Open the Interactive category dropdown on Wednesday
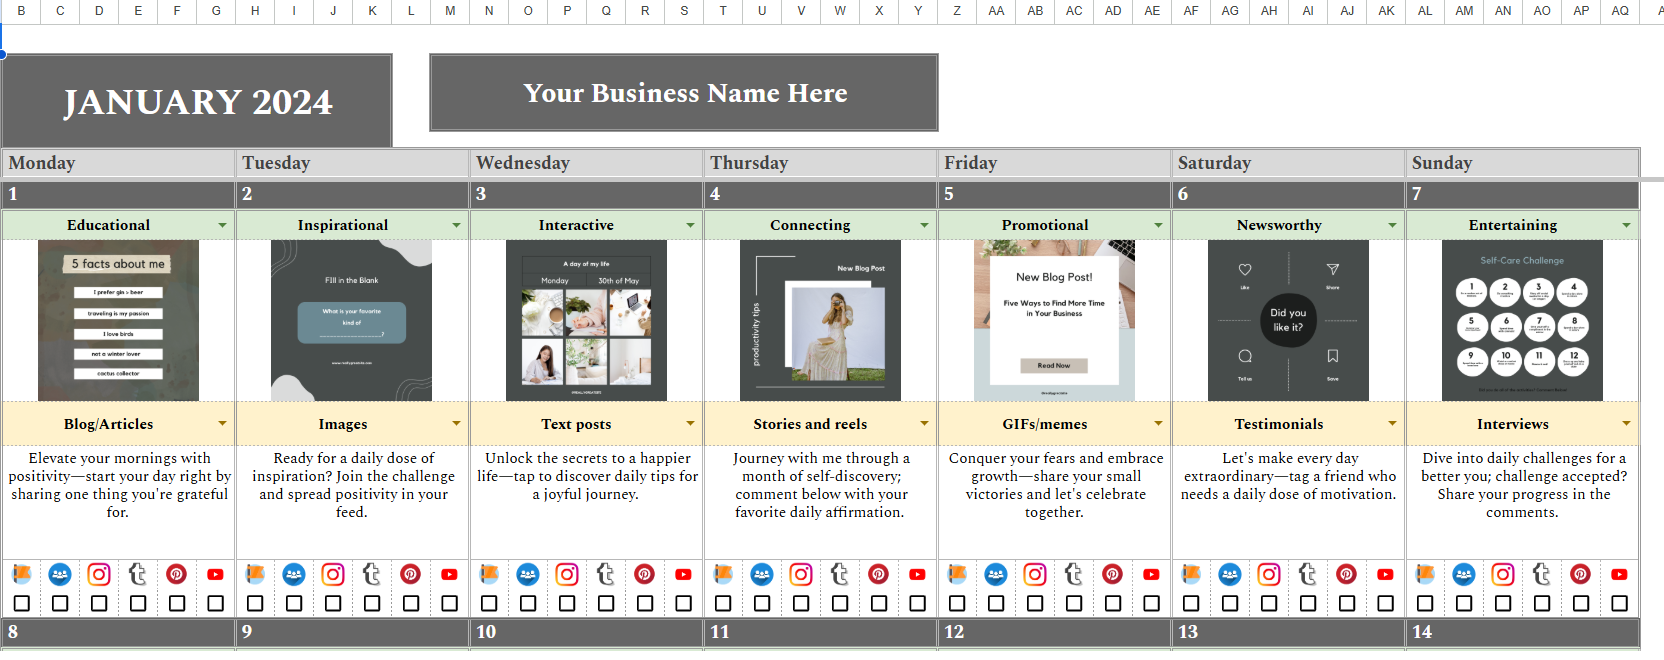The width and height of the screenshot is (1664, 660). pos(690,225)
